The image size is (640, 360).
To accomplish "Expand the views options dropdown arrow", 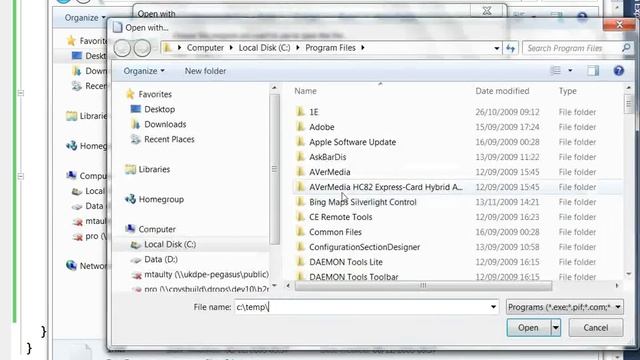I will (570, 71).
